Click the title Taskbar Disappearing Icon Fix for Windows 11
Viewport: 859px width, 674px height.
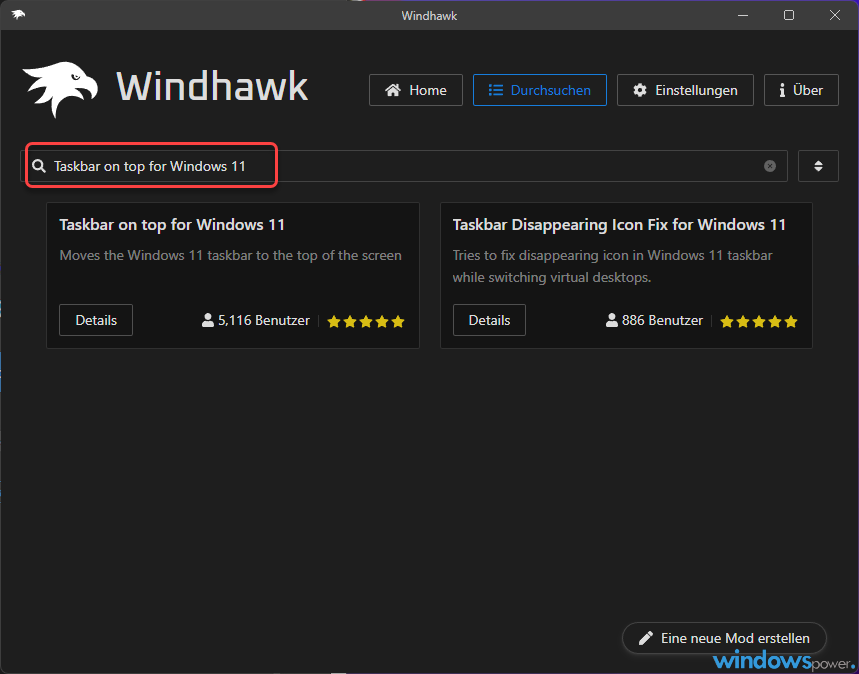click(x=619, y=225)
